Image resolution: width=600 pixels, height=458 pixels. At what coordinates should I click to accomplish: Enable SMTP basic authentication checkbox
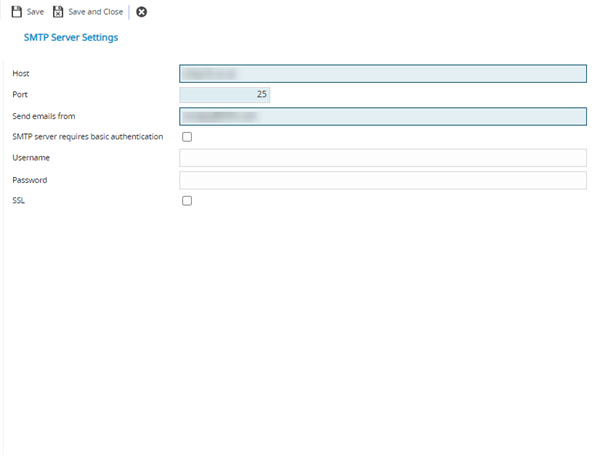(x=187, y=137)
